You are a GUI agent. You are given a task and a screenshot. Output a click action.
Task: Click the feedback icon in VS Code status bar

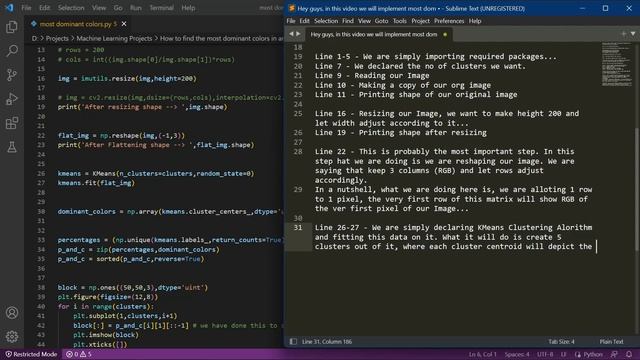[614, 354]
